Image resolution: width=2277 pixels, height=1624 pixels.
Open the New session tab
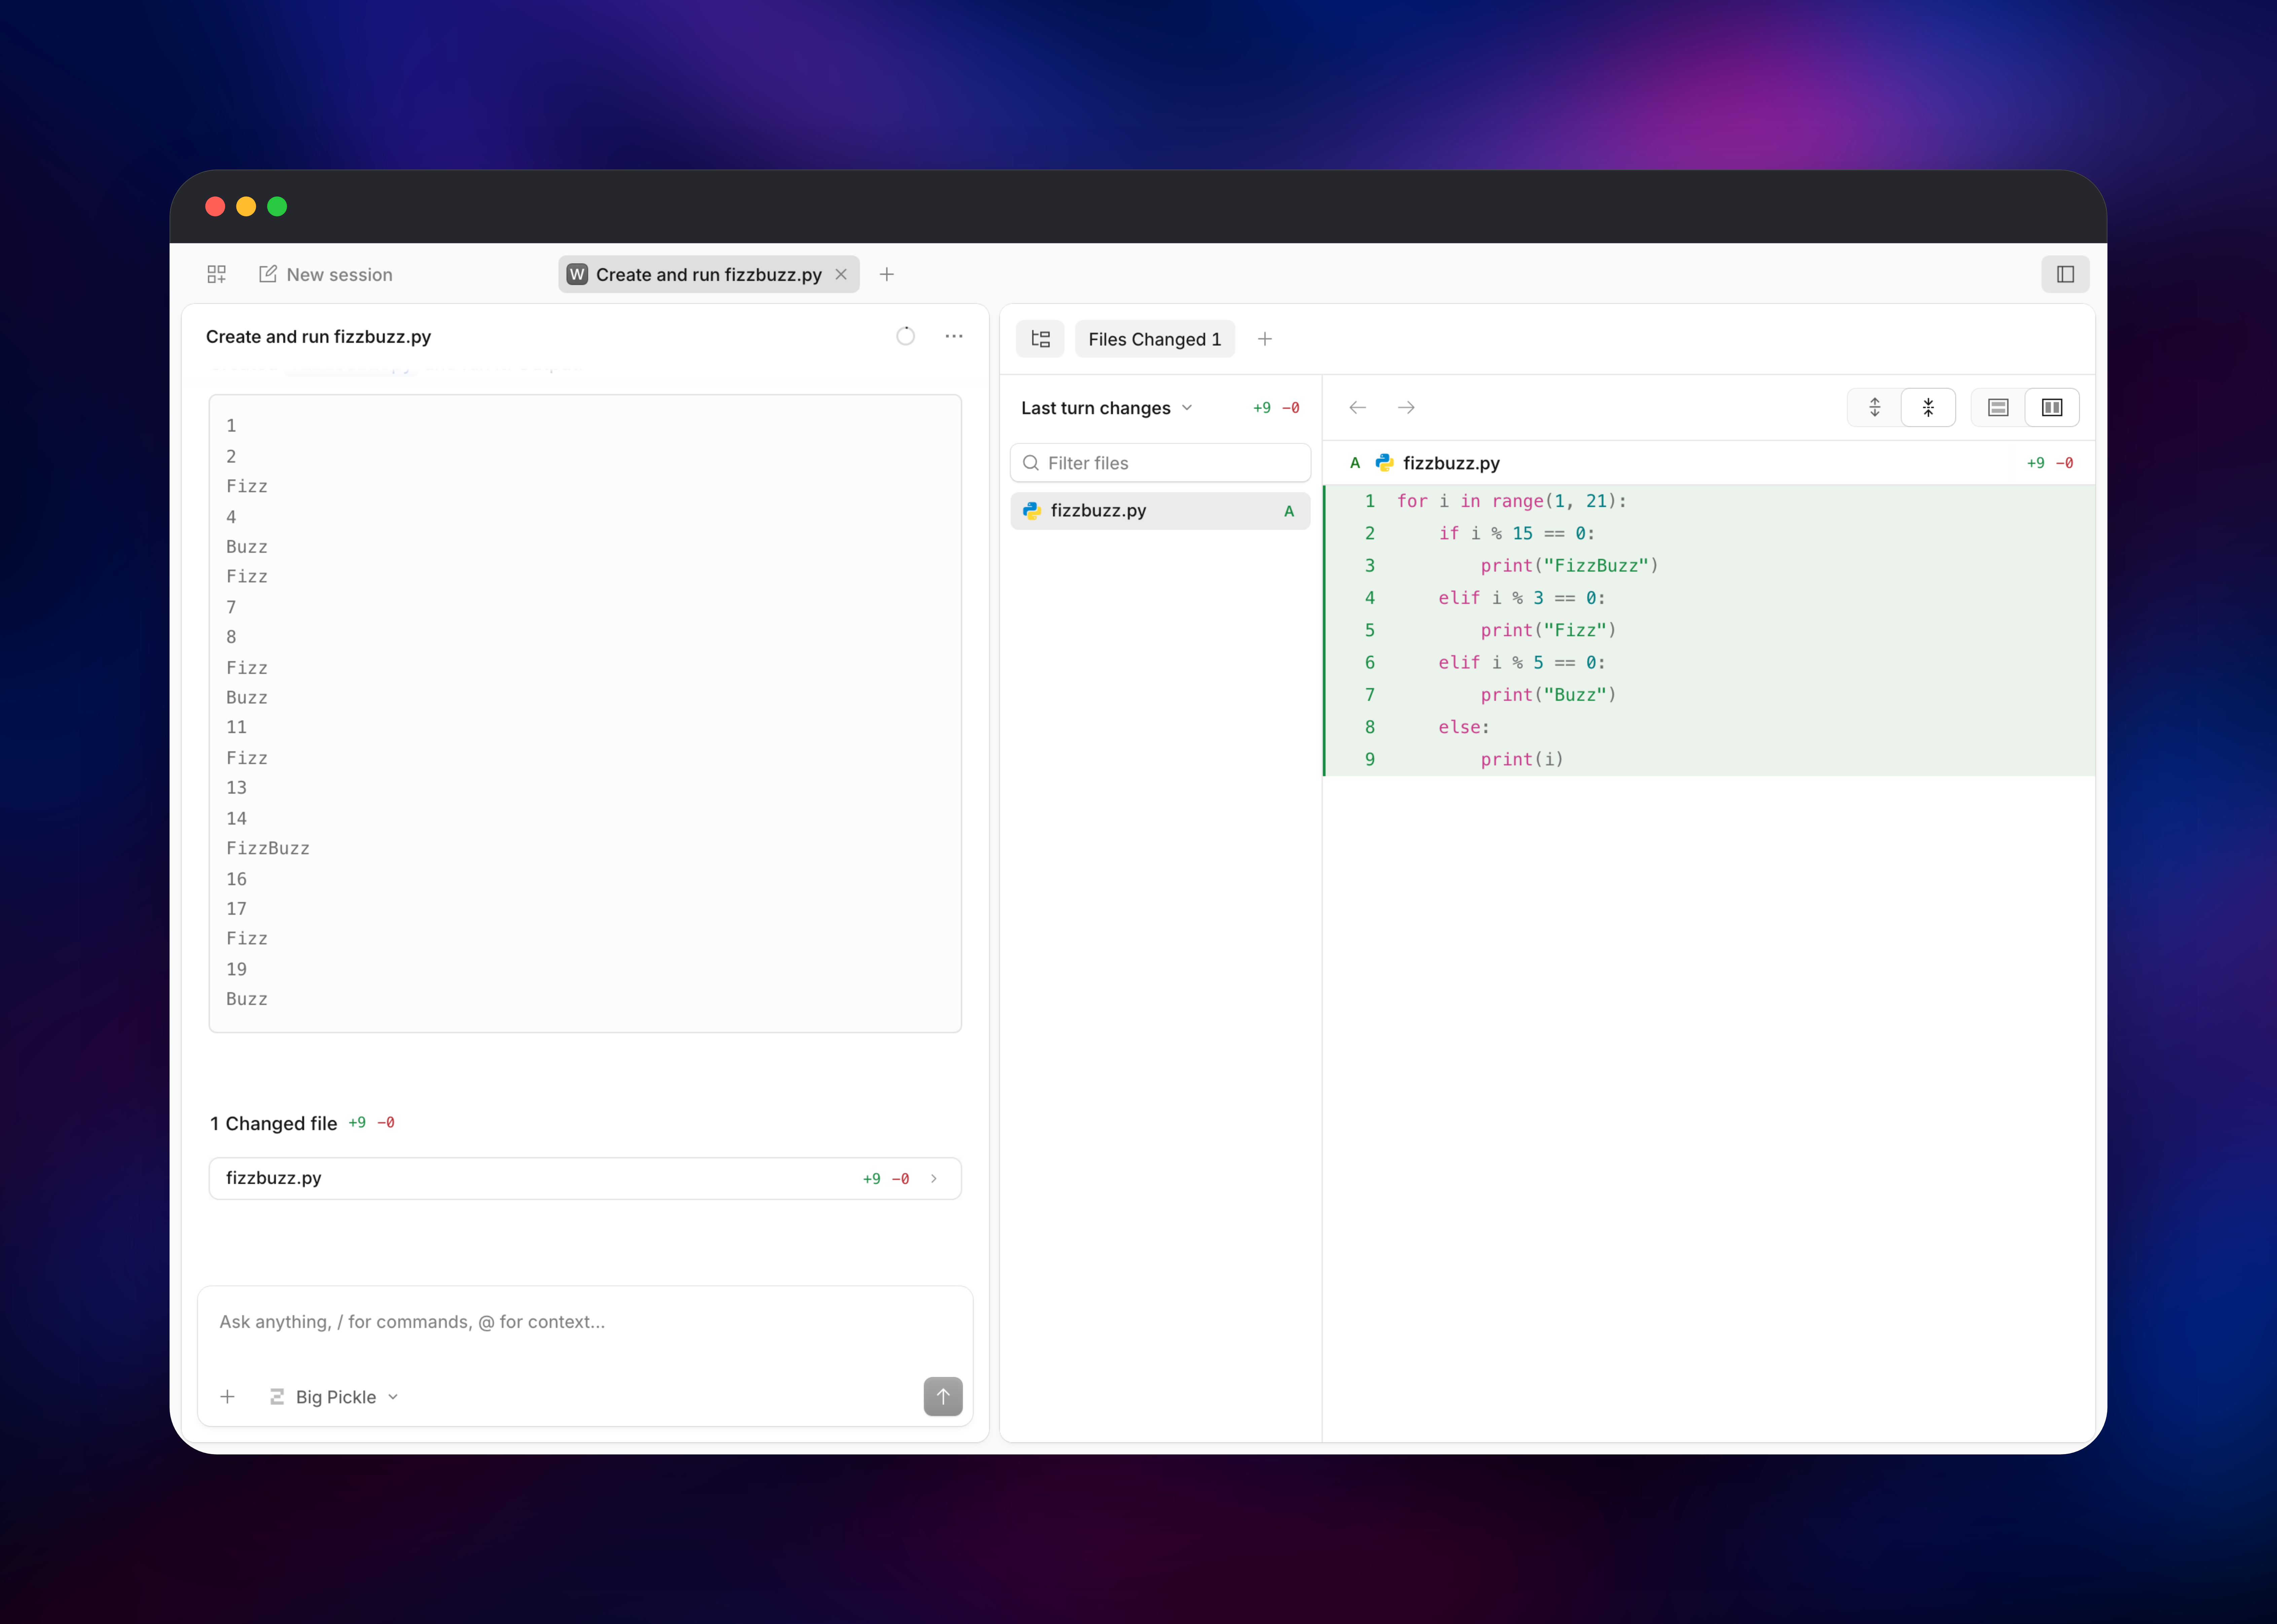point(326,274)
